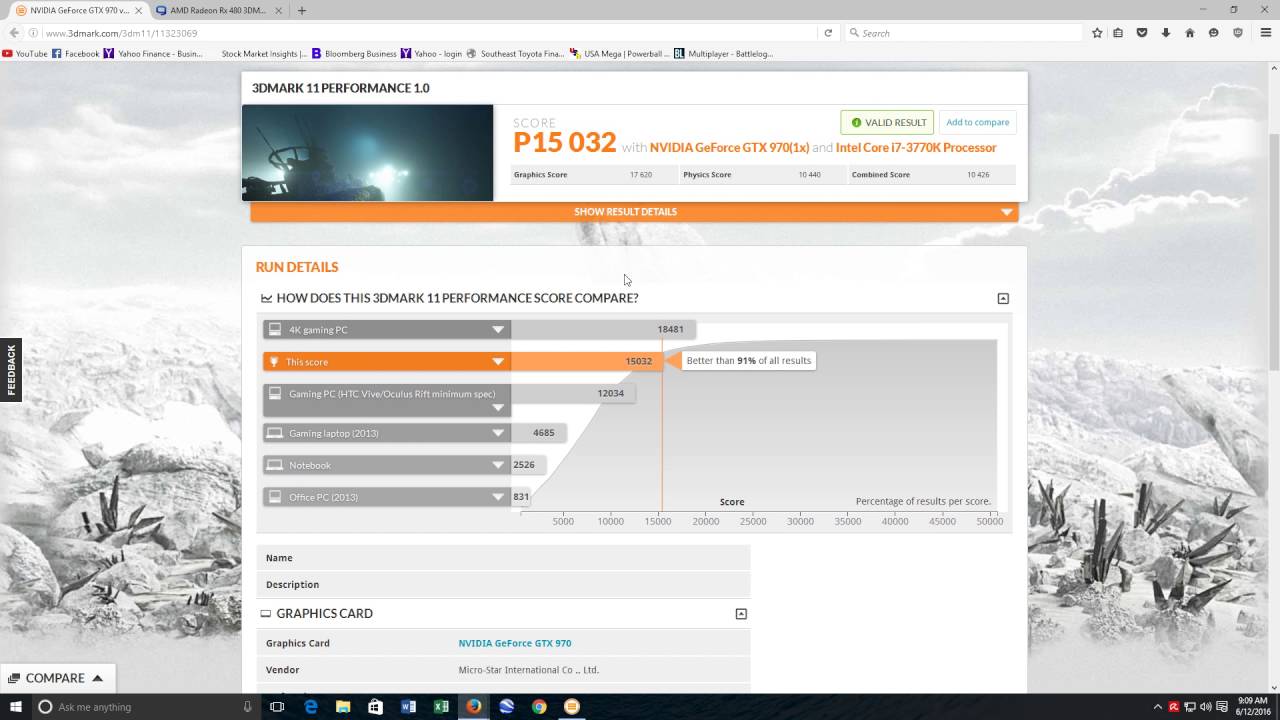Click the Add to compare button
The height and width of the screenshot is (720, 1280).
coord(977,122)
